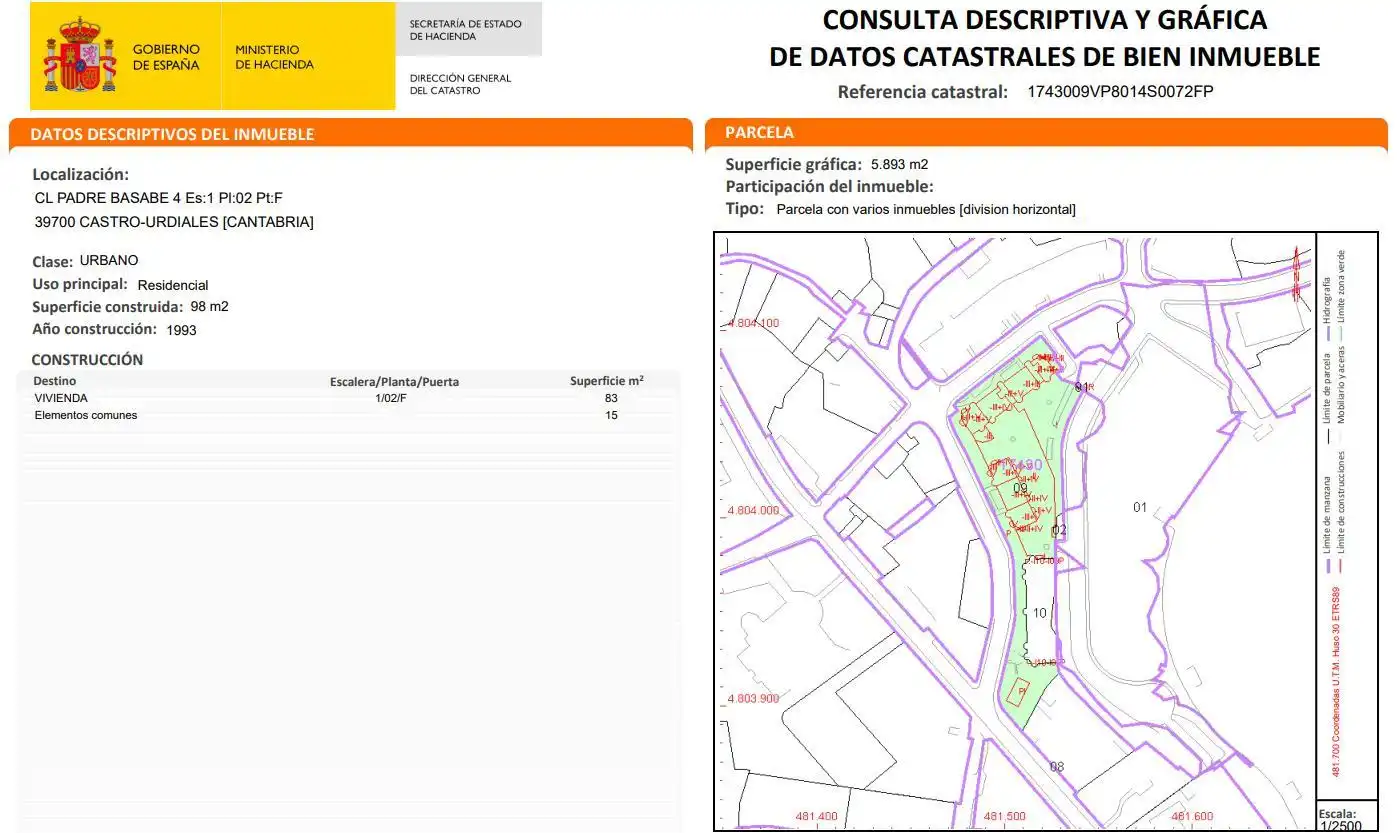This screenshot has height=833, width=1397.
Task: Select parcel 10 on the map
Action: point(1040,613)
